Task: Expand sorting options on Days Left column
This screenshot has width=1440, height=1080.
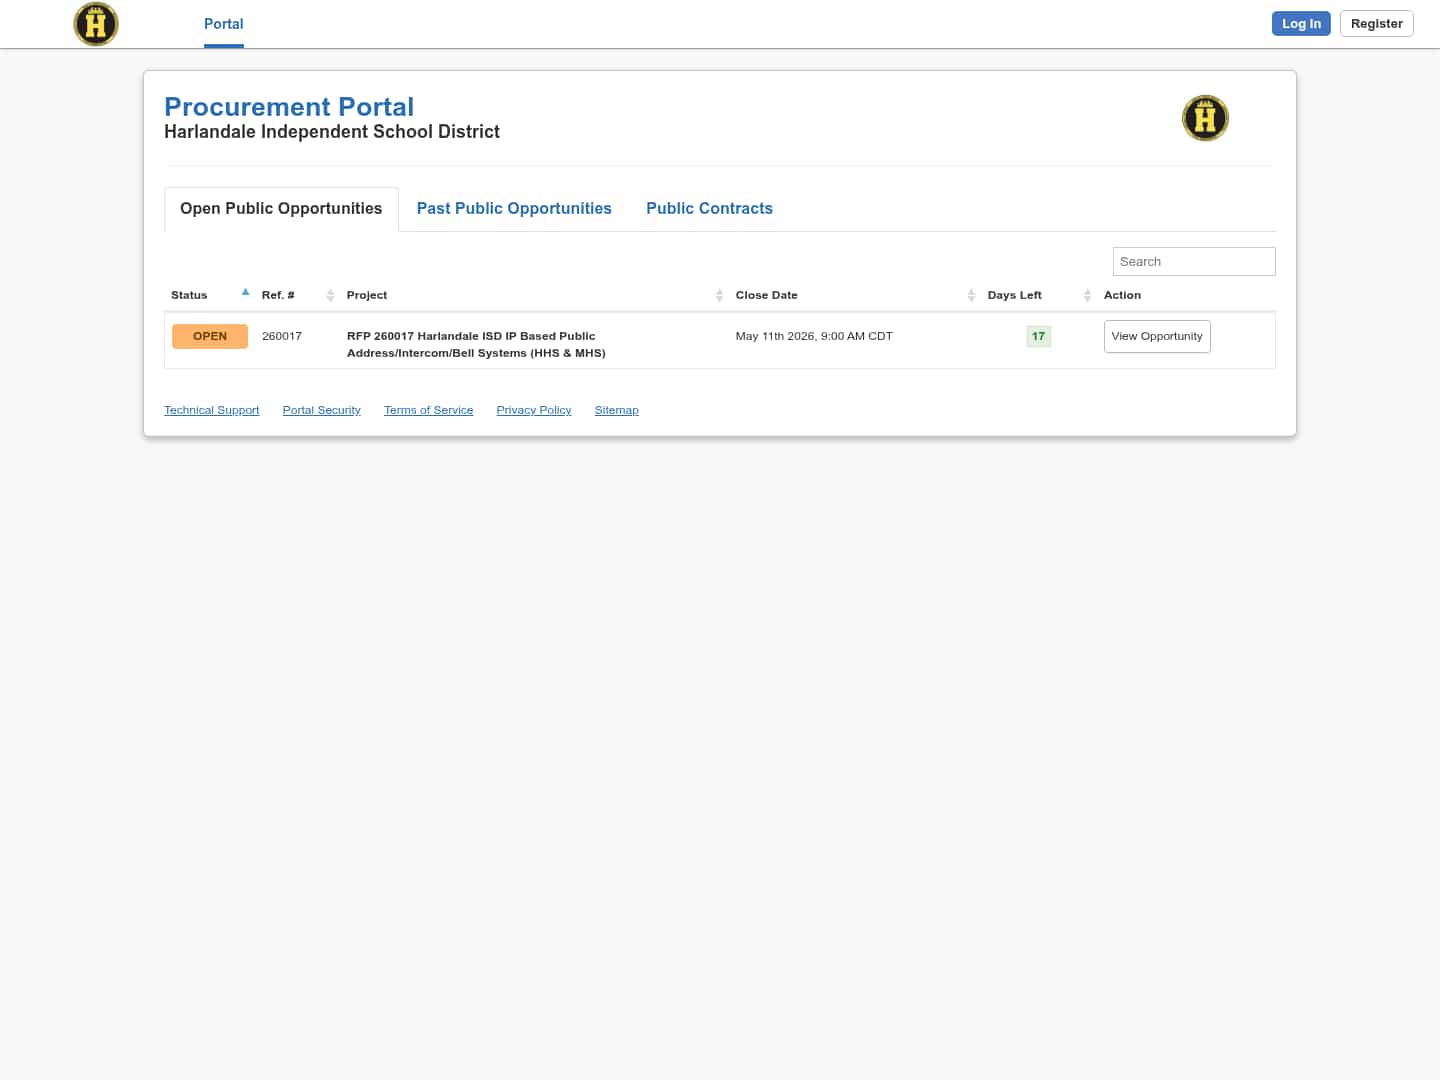Action: pos(1087,295)
